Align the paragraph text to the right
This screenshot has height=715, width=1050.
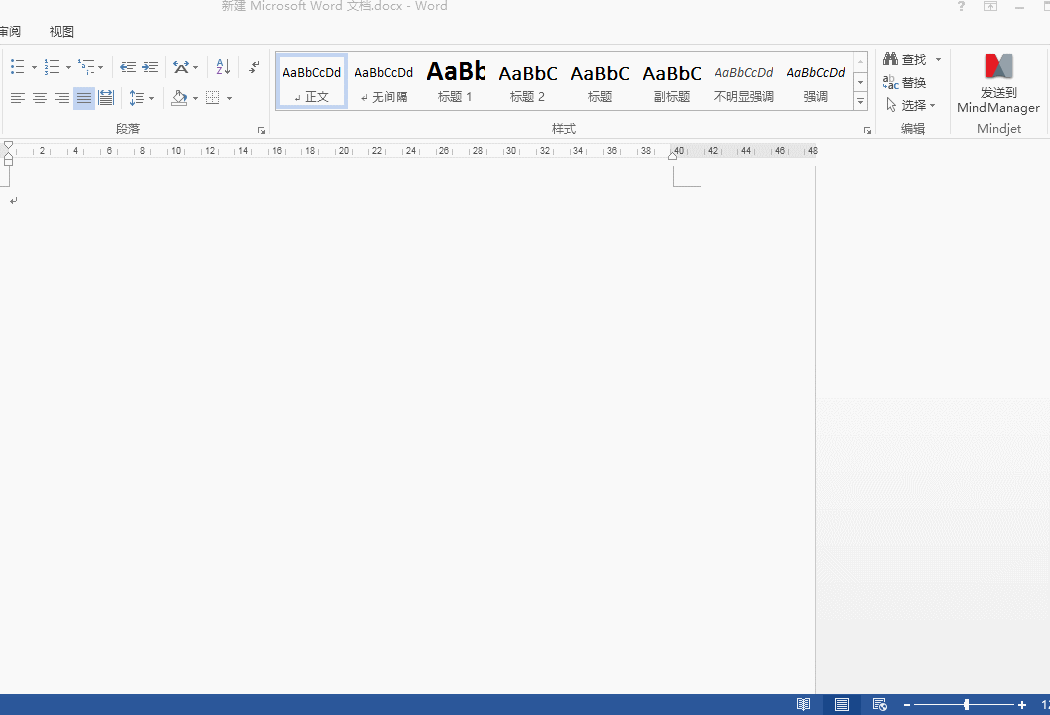pyautogui.click(x=62, y=98)
